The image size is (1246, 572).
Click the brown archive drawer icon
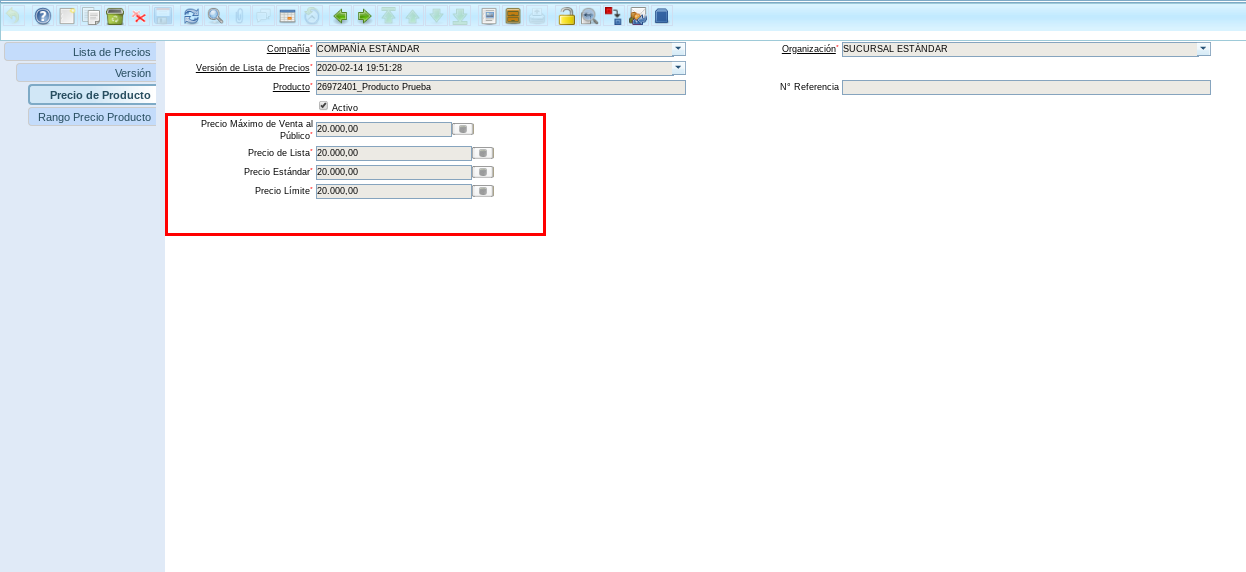(513, 16)
